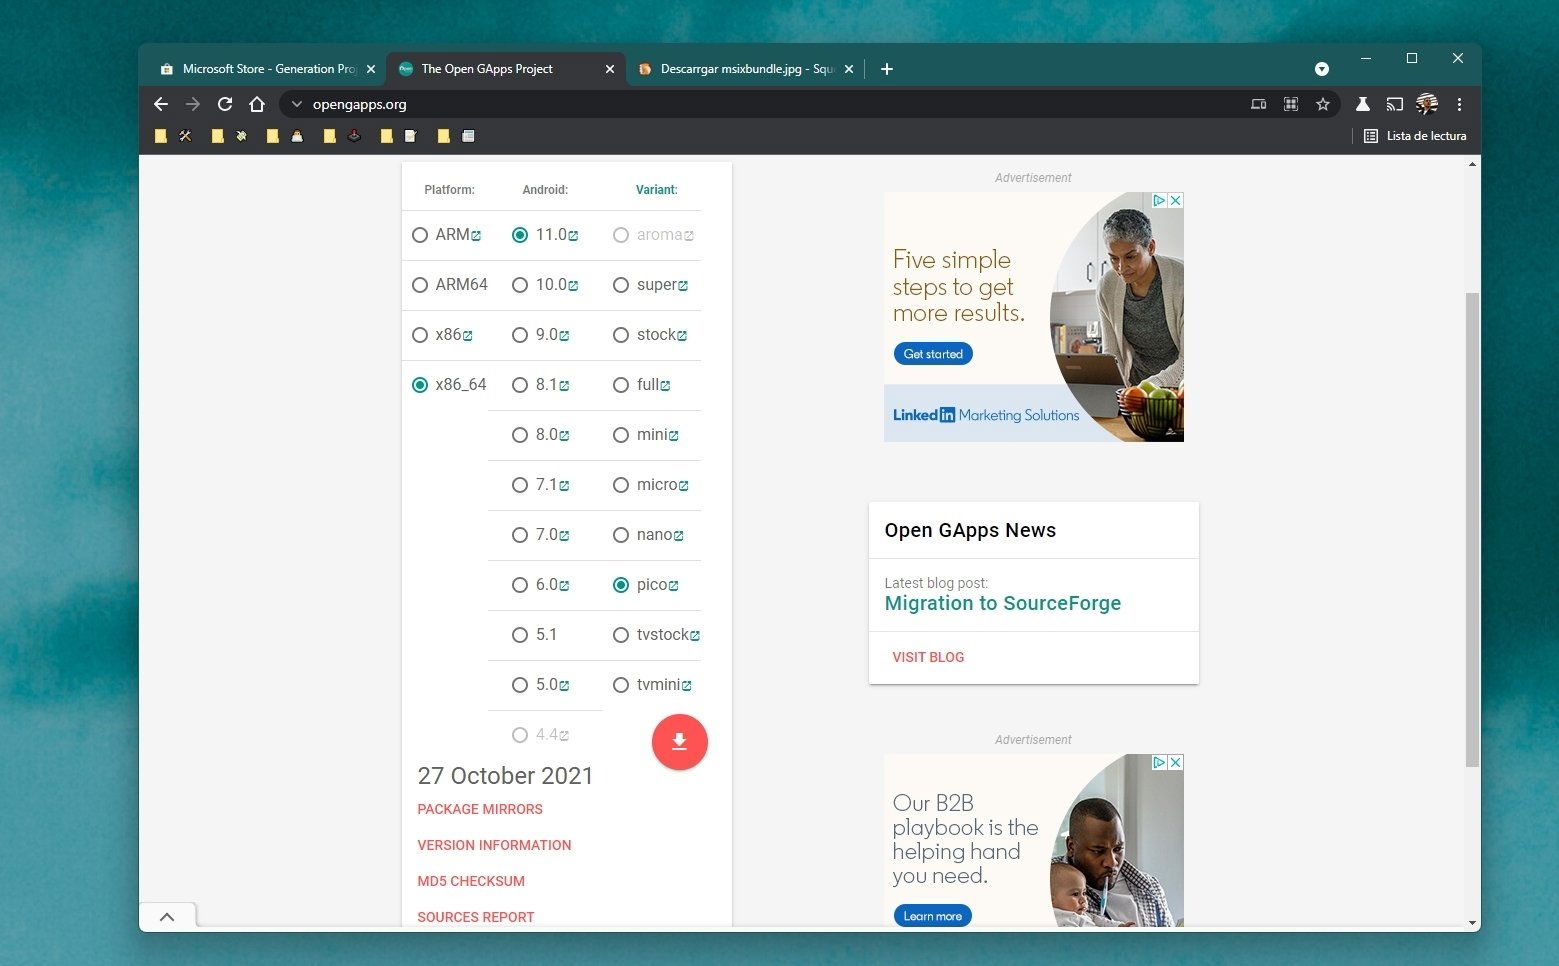
Task: Select the ARM platform radio button
Action: (x=420, y=235)
